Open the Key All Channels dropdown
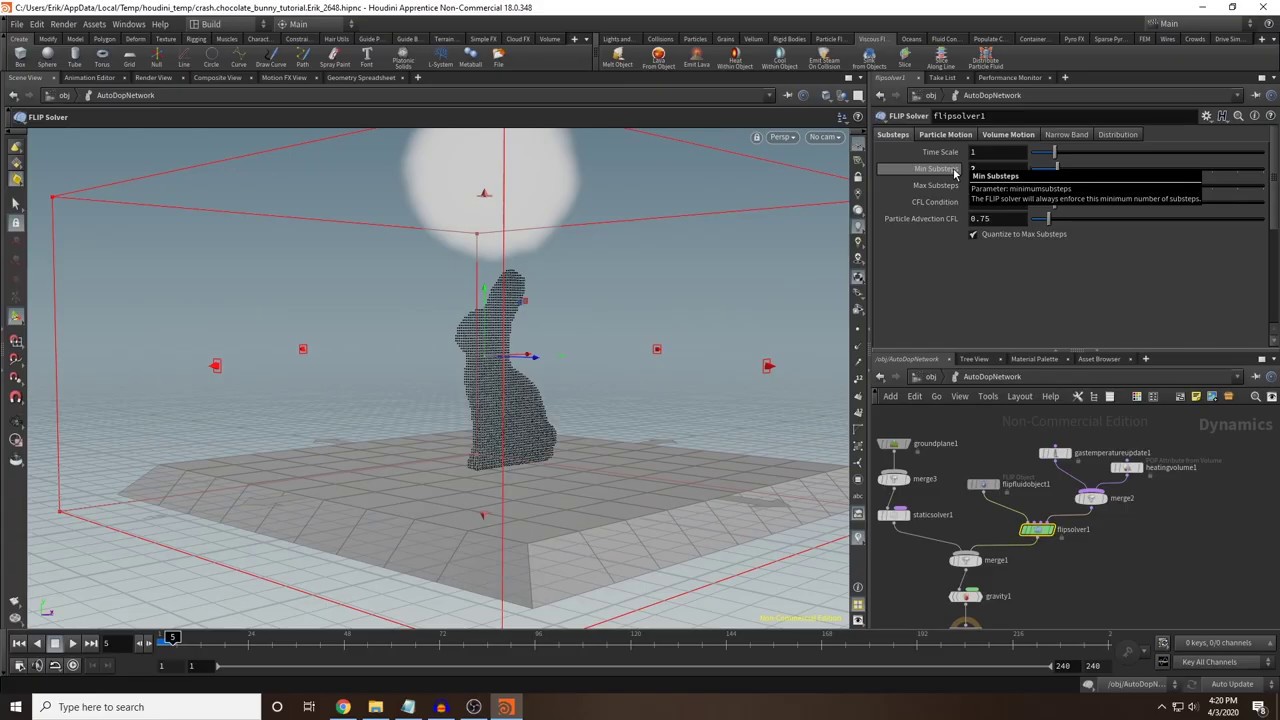Image resolution: width=1280 pixels, height=720 pixels. coord(1222,662)
